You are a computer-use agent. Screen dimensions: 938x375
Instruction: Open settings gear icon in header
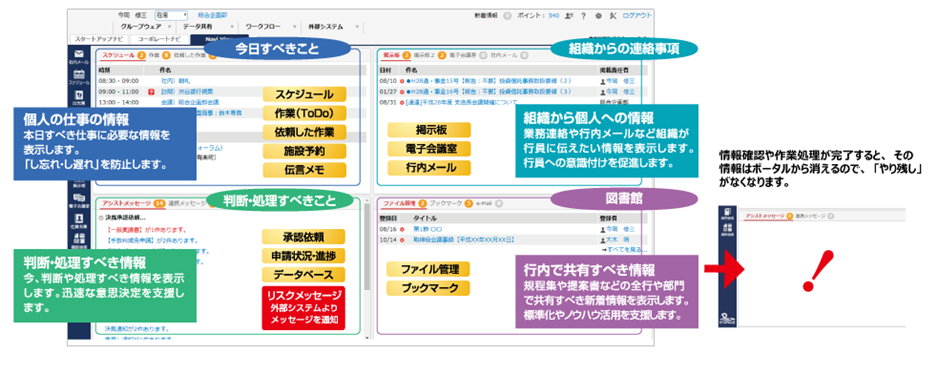[598, 16]
